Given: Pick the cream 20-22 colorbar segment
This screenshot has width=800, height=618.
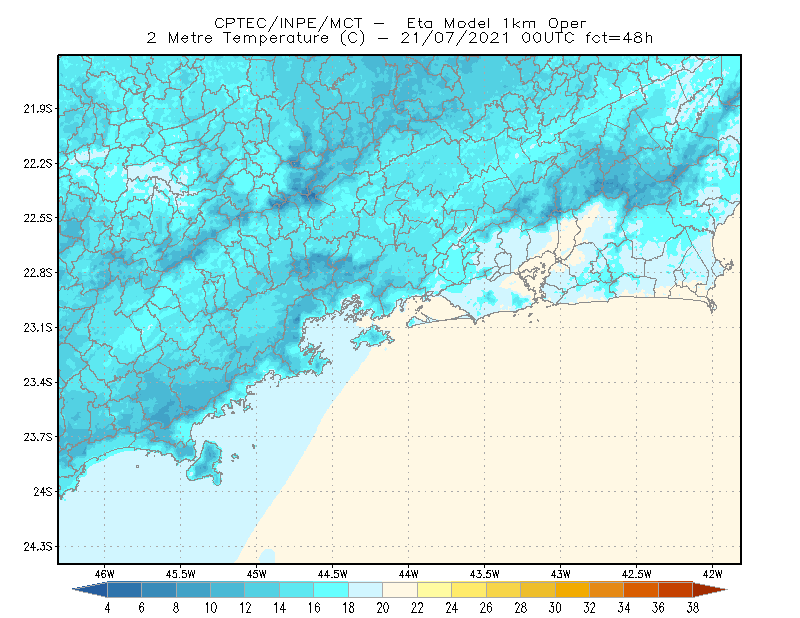Looking at the screenshot, I should tap(400, 590).
